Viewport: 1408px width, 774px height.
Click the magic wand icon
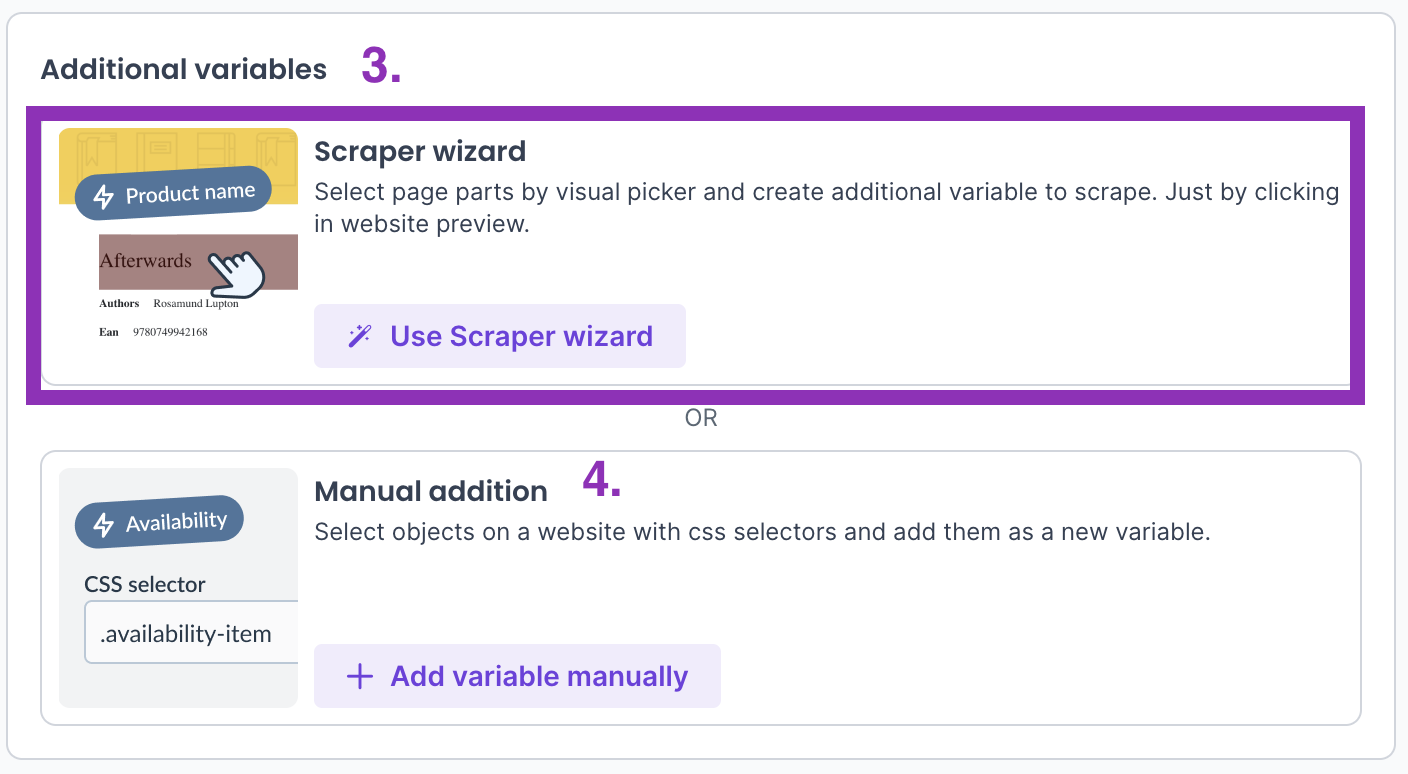(359, 336)
